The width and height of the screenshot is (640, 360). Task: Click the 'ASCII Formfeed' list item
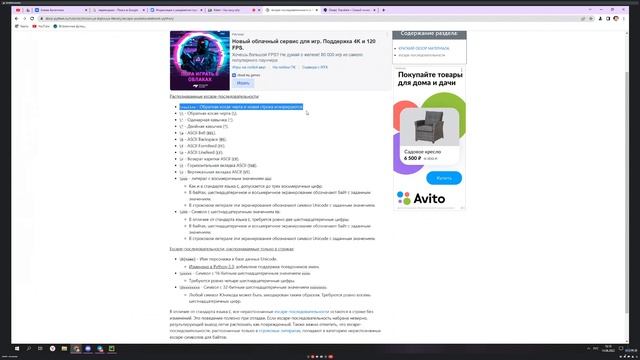pyautogui.click(x=202, y=146)
